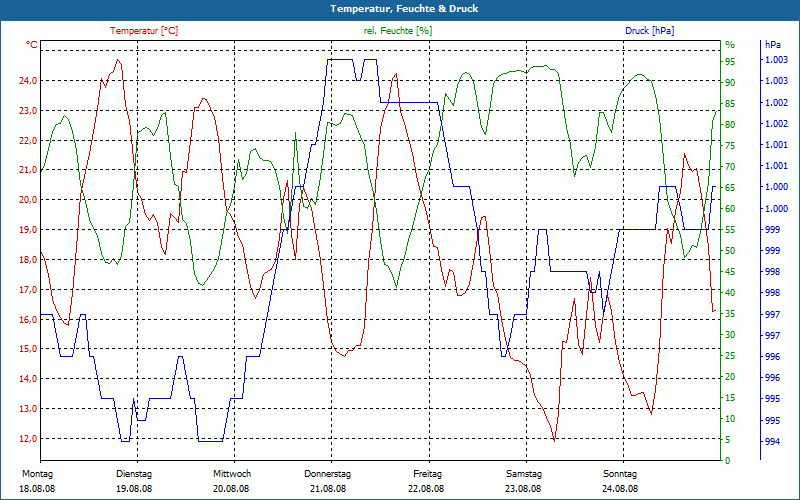
Task: Click the 45 humidity axis value
Action: pos(730,272)
